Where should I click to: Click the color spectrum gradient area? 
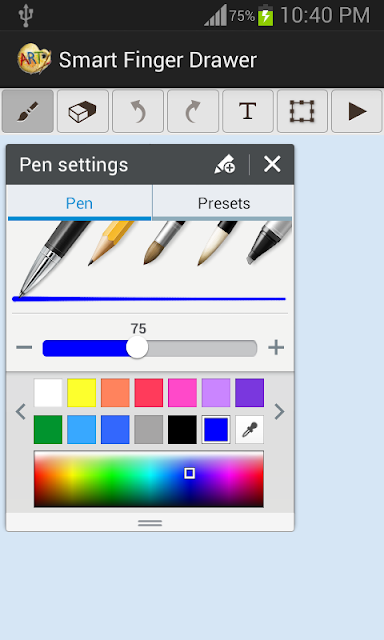pyautogui.click(x=149, y=479)
